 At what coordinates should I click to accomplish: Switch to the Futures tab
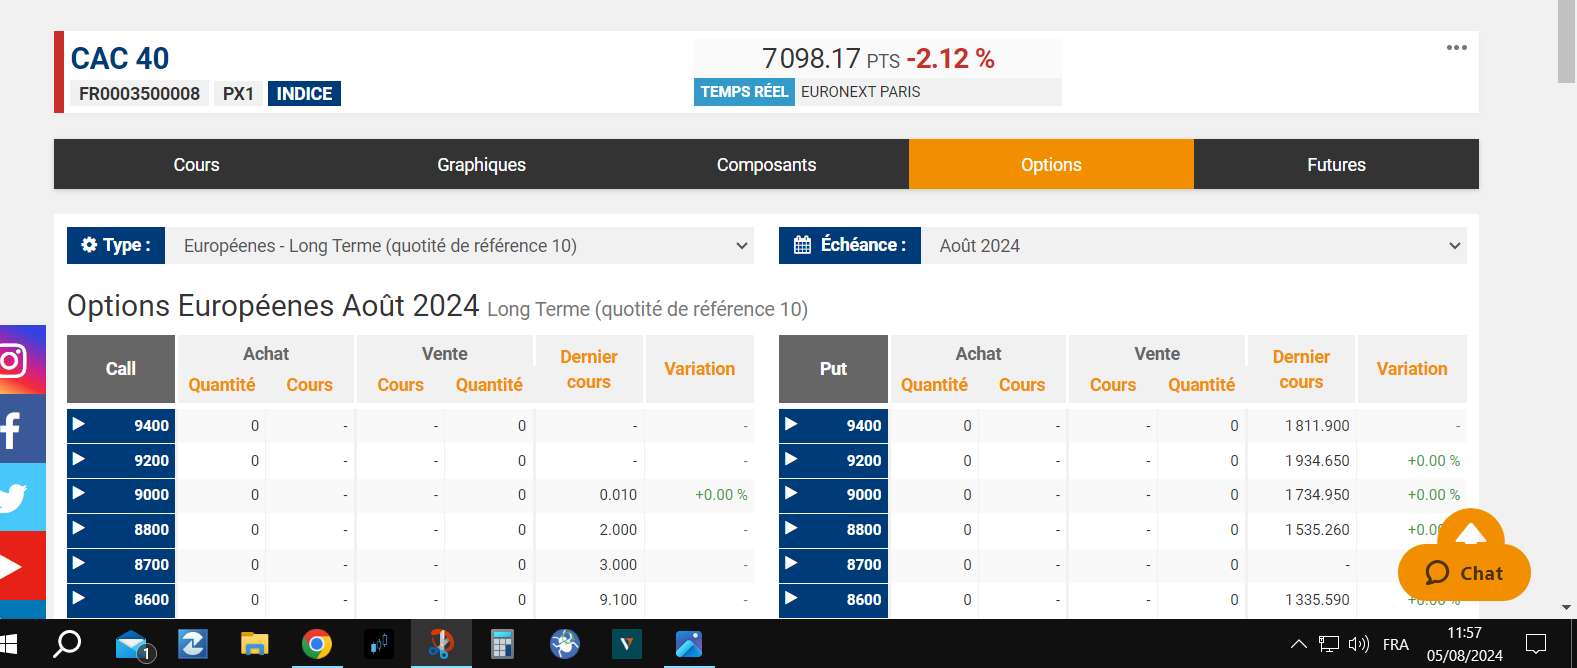(1336, 164)
